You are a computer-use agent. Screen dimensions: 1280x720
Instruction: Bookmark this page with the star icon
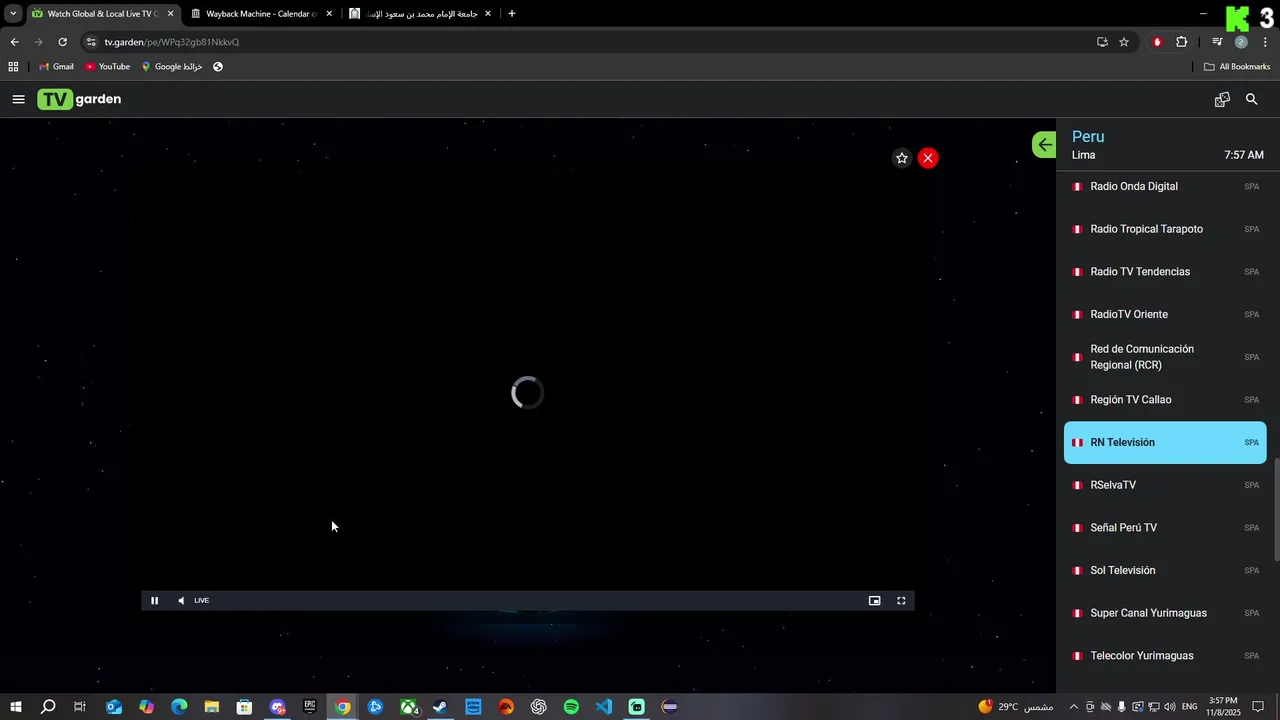point(1124,42)
